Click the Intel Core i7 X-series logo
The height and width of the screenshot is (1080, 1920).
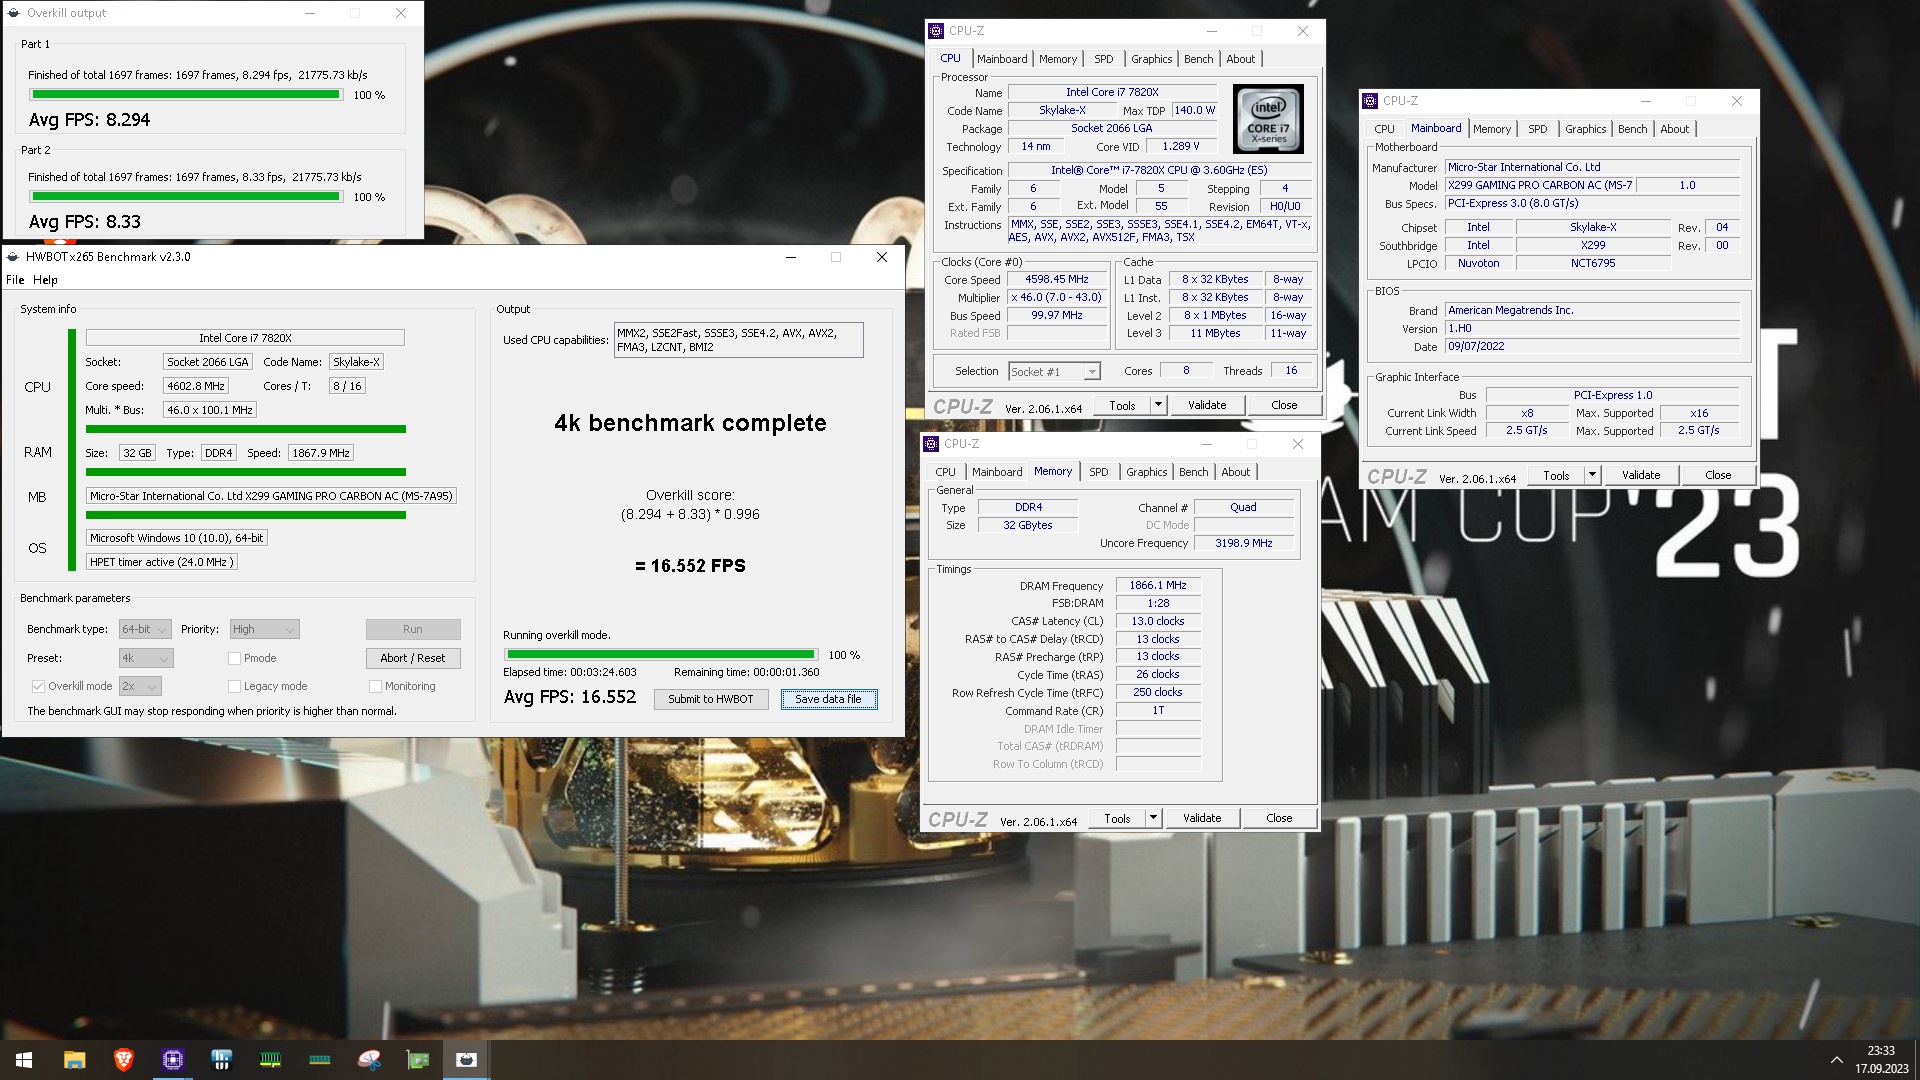[1268, 119]
